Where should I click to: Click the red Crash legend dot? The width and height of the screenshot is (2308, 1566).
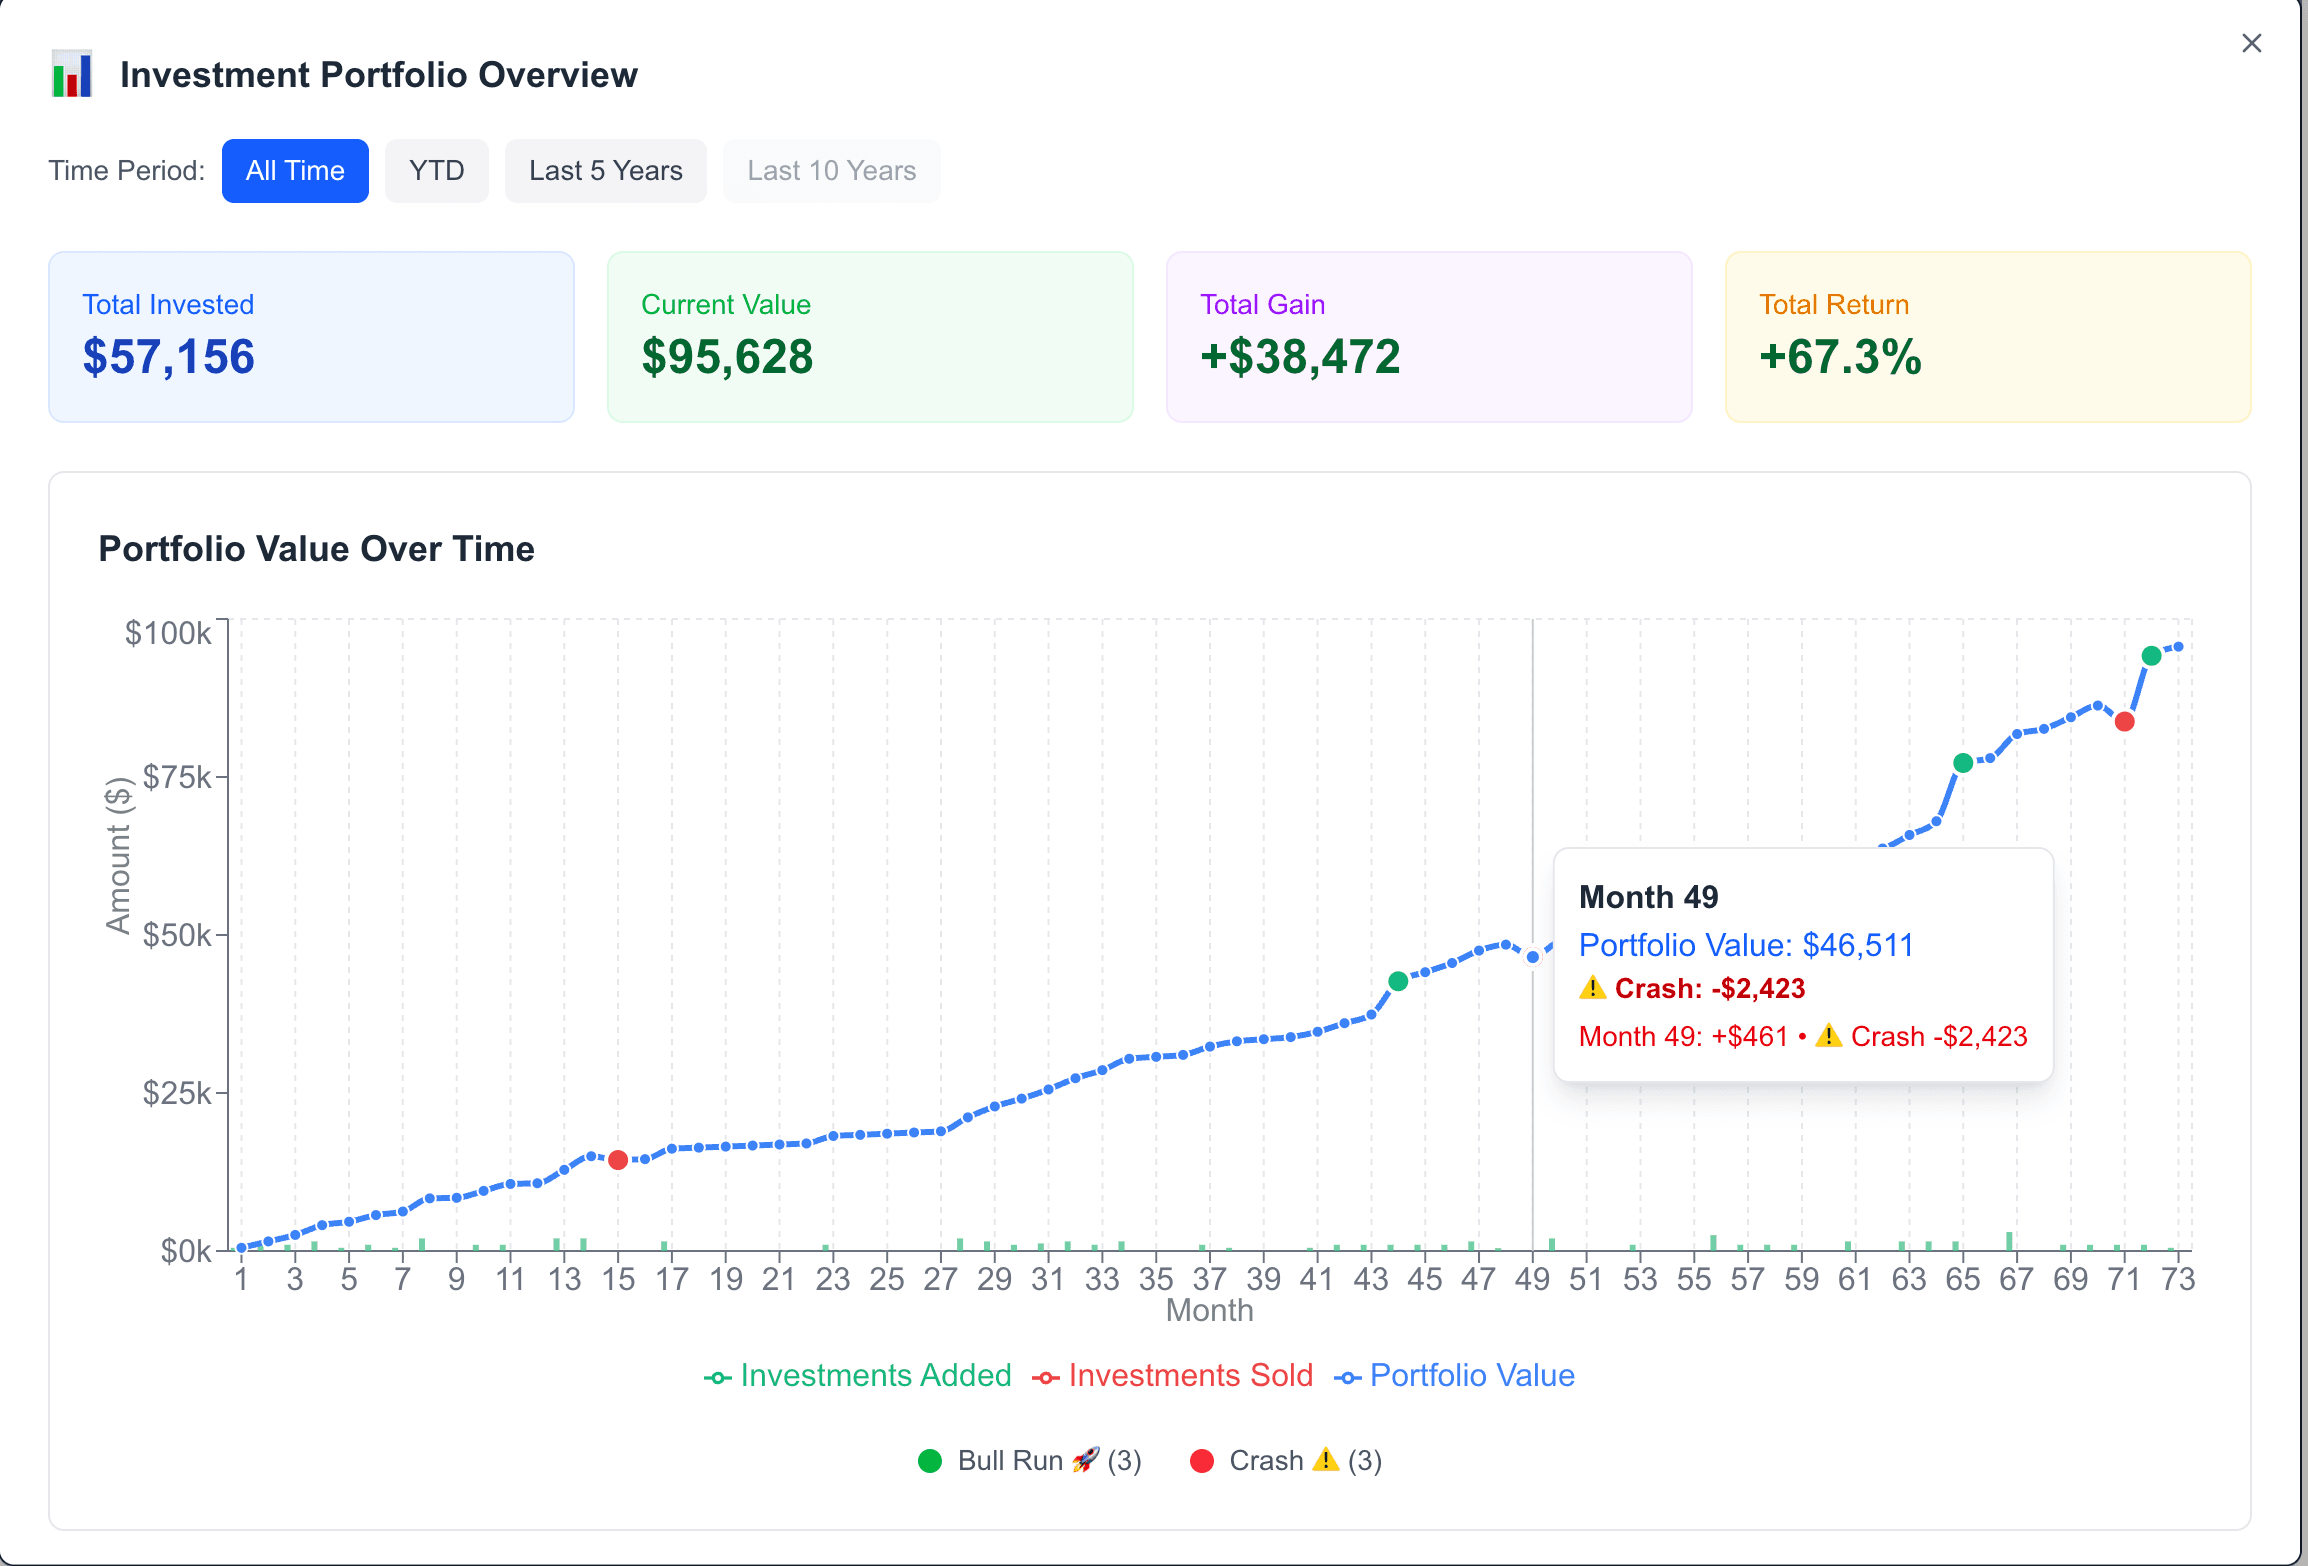tap(1203, 1461)
